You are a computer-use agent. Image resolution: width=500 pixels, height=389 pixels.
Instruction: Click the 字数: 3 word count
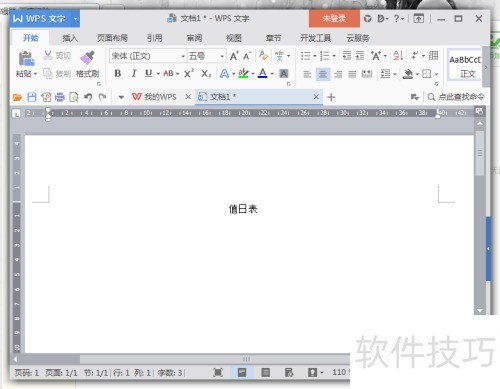(170, 373)
